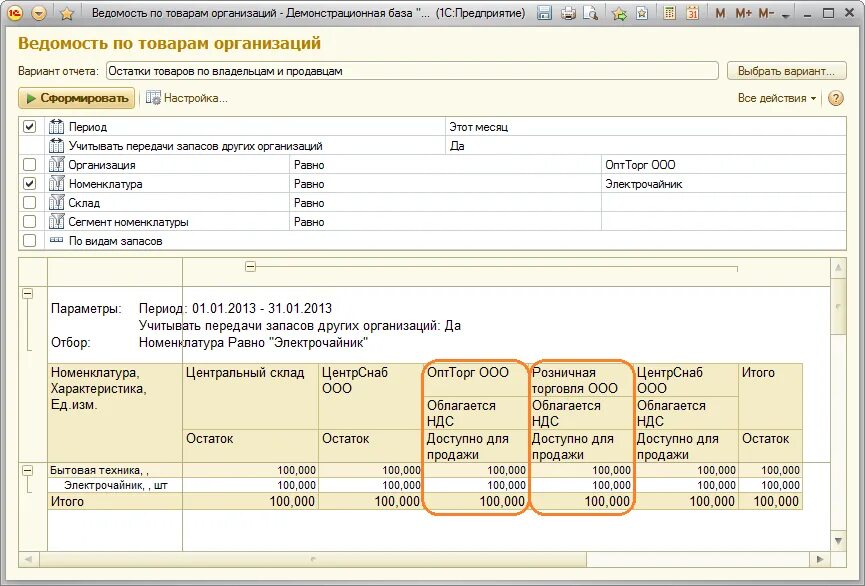Open the calendar icon
865x586 pixels.
[692, 13]
